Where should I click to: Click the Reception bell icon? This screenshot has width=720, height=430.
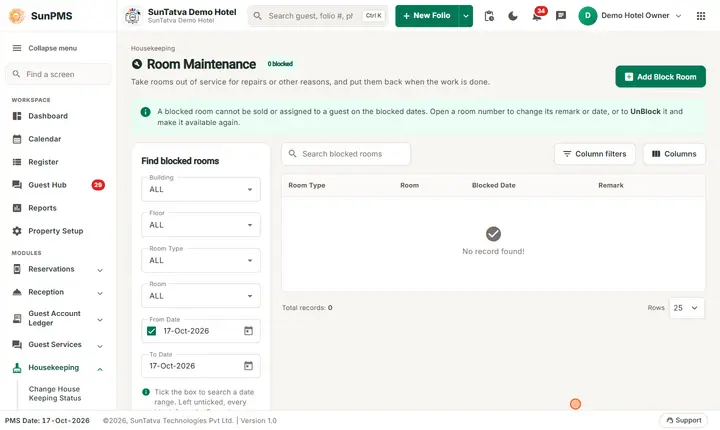17,292
